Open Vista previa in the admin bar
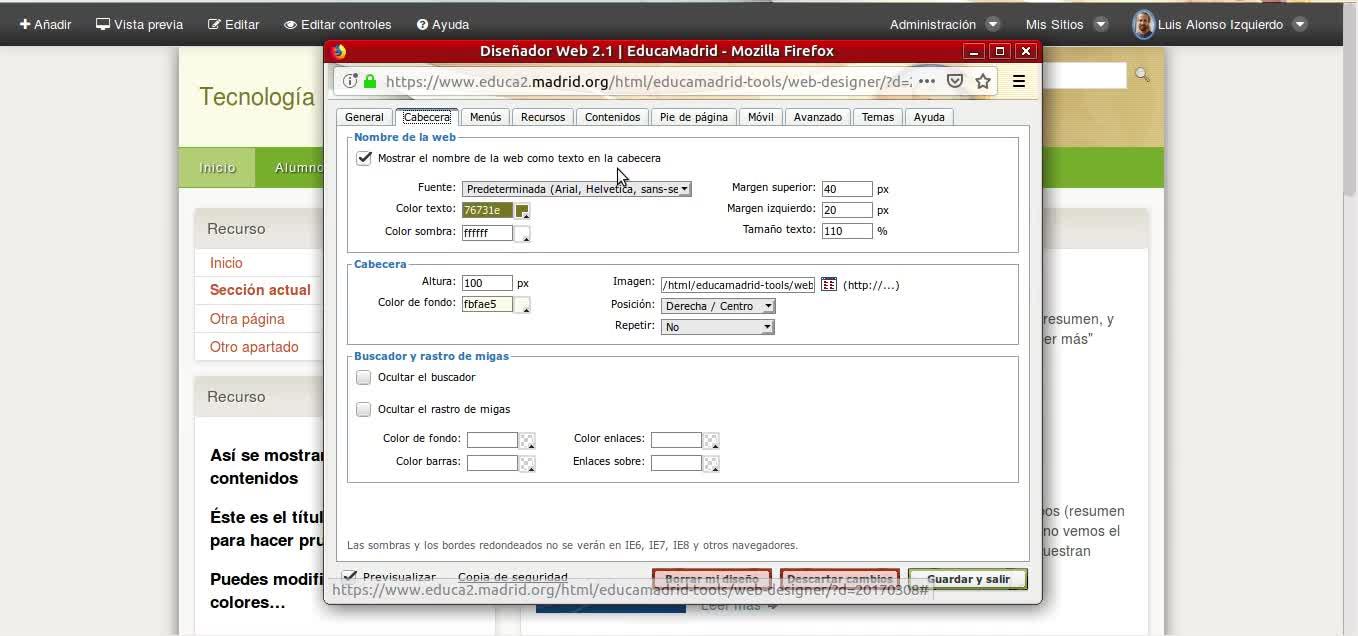 coord(140,24)
